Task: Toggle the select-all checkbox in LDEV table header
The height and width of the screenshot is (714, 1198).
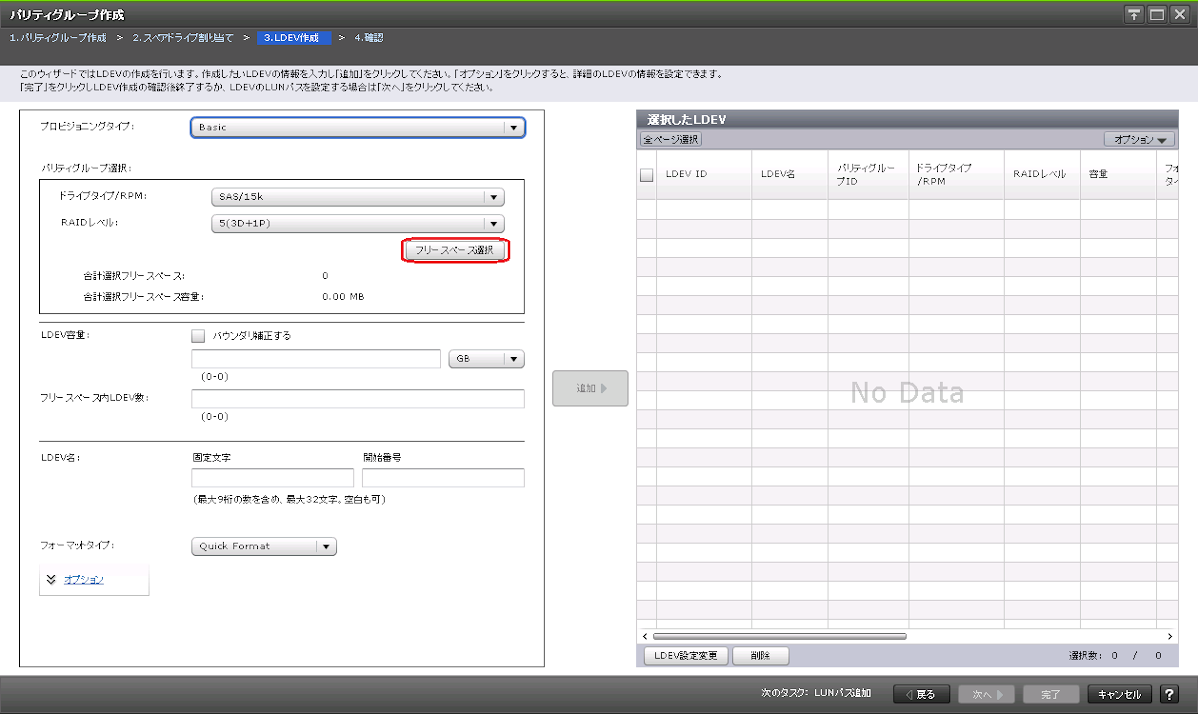Action: tap(647, 175)
